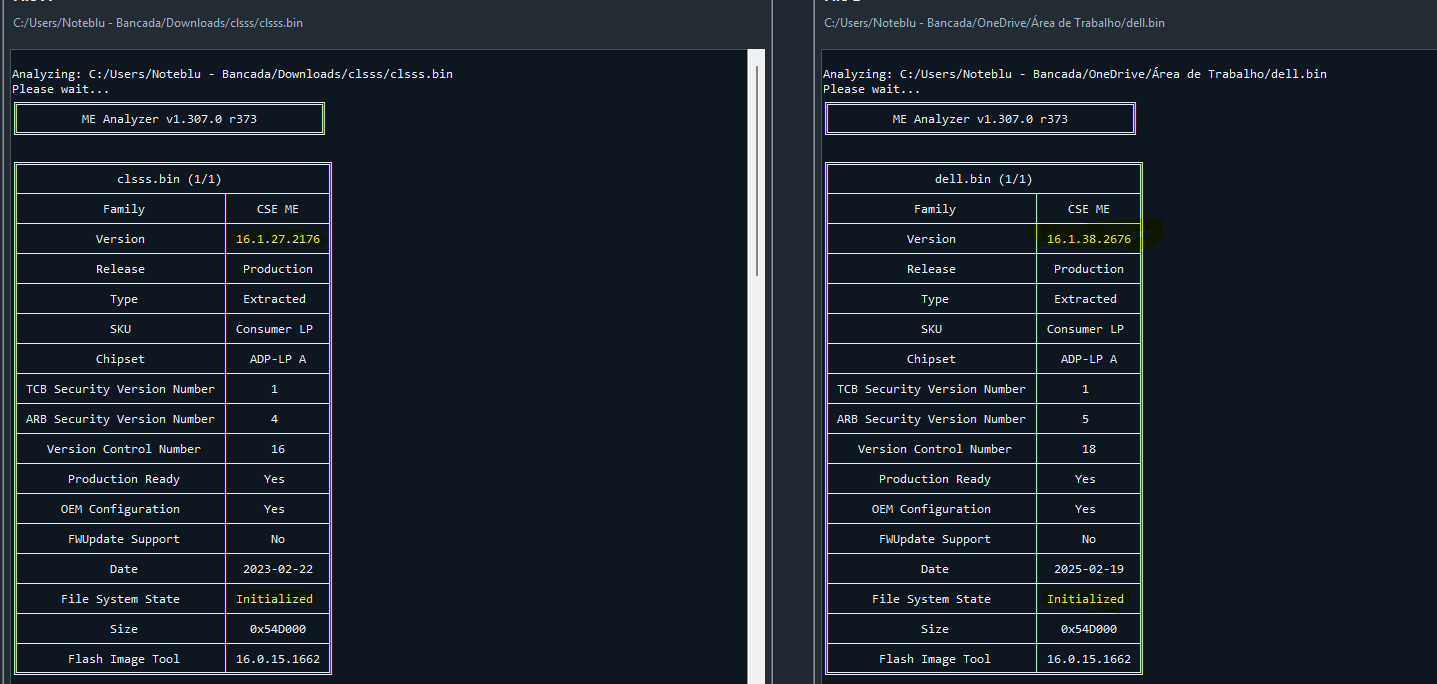This screenshot has height=684, width=1437.
Task: Select the dell.bin (1/1) table header
Action: [982, 179]
